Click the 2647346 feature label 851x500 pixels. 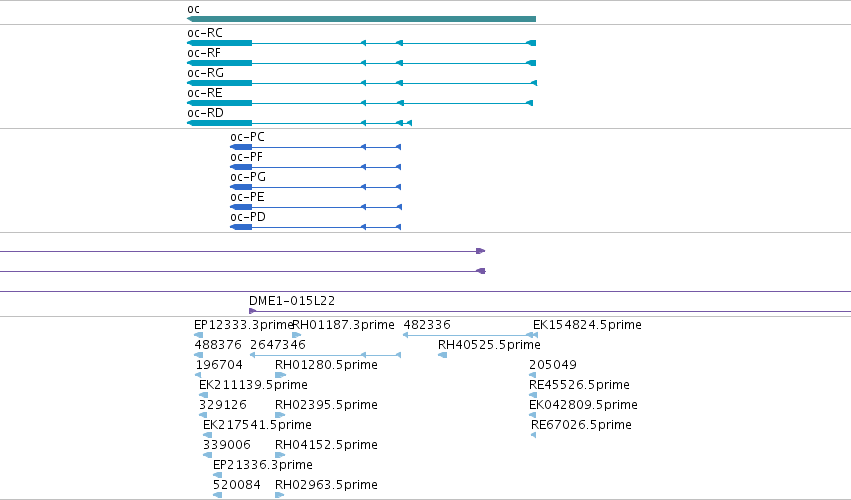coord(278,345)
